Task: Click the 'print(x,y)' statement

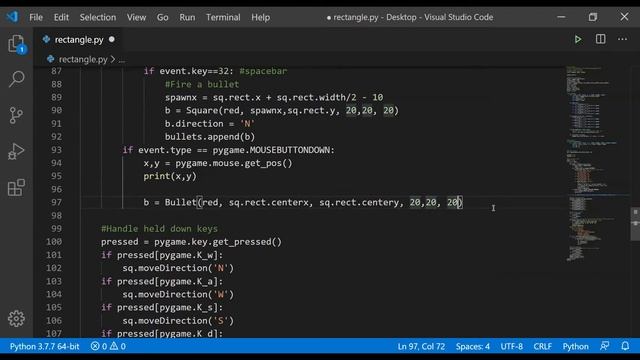Action: point(170,176)
